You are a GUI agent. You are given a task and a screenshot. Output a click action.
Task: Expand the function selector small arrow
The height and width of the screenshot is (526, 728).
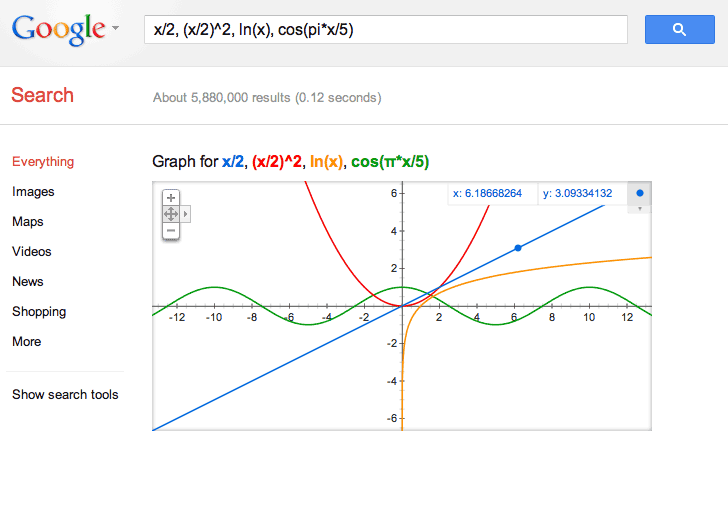tap(640, 209)
